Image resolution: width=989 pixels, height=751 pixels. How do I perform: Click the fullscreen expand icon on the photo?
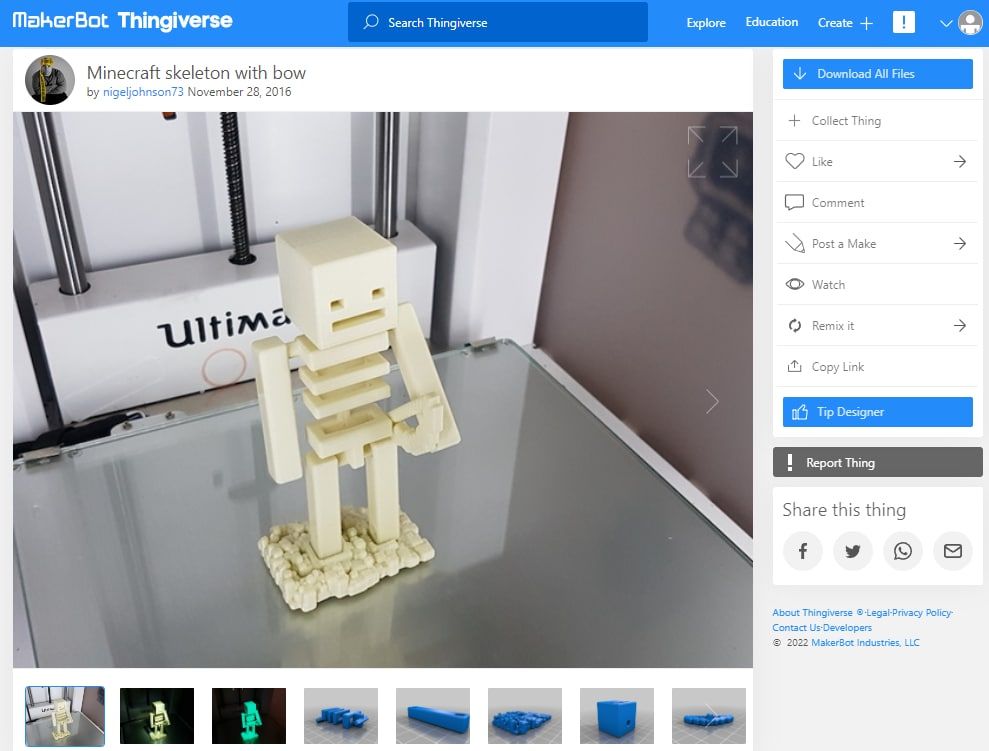coord(712,151)
